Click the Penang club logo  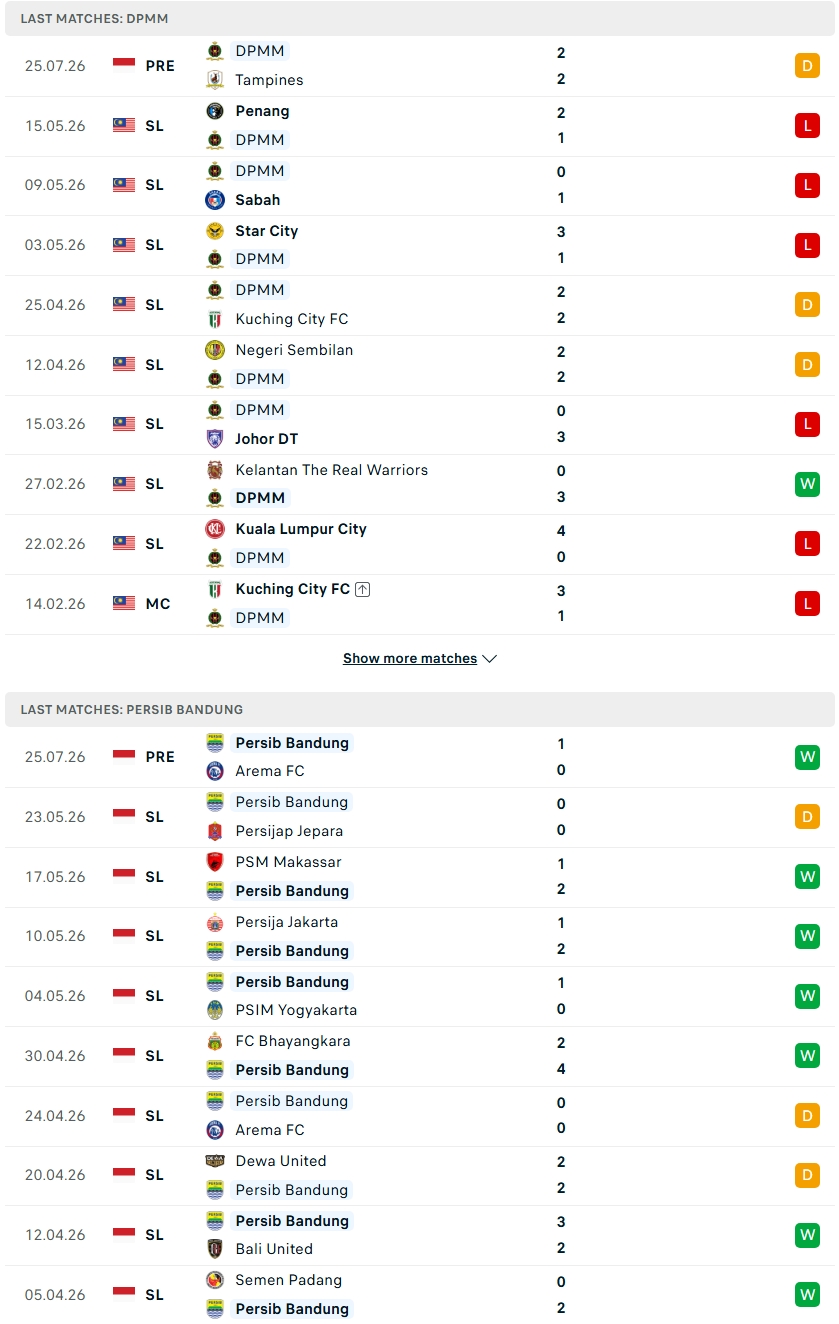[x=215, y=111]
